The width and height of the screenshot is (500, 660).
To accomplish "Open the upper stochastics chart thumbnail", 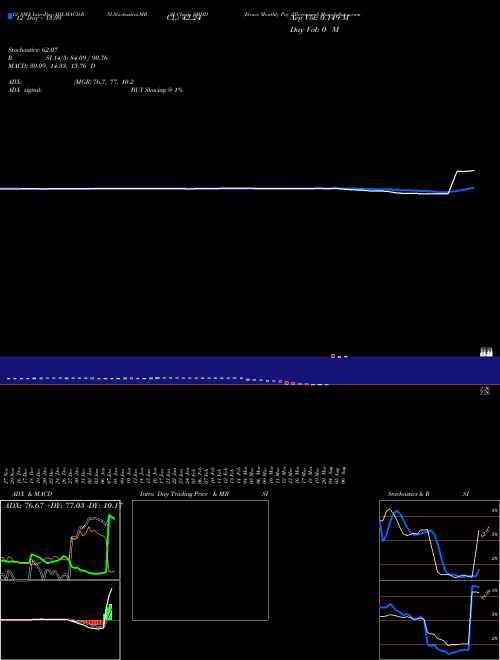I will click(x=439, y=540).
